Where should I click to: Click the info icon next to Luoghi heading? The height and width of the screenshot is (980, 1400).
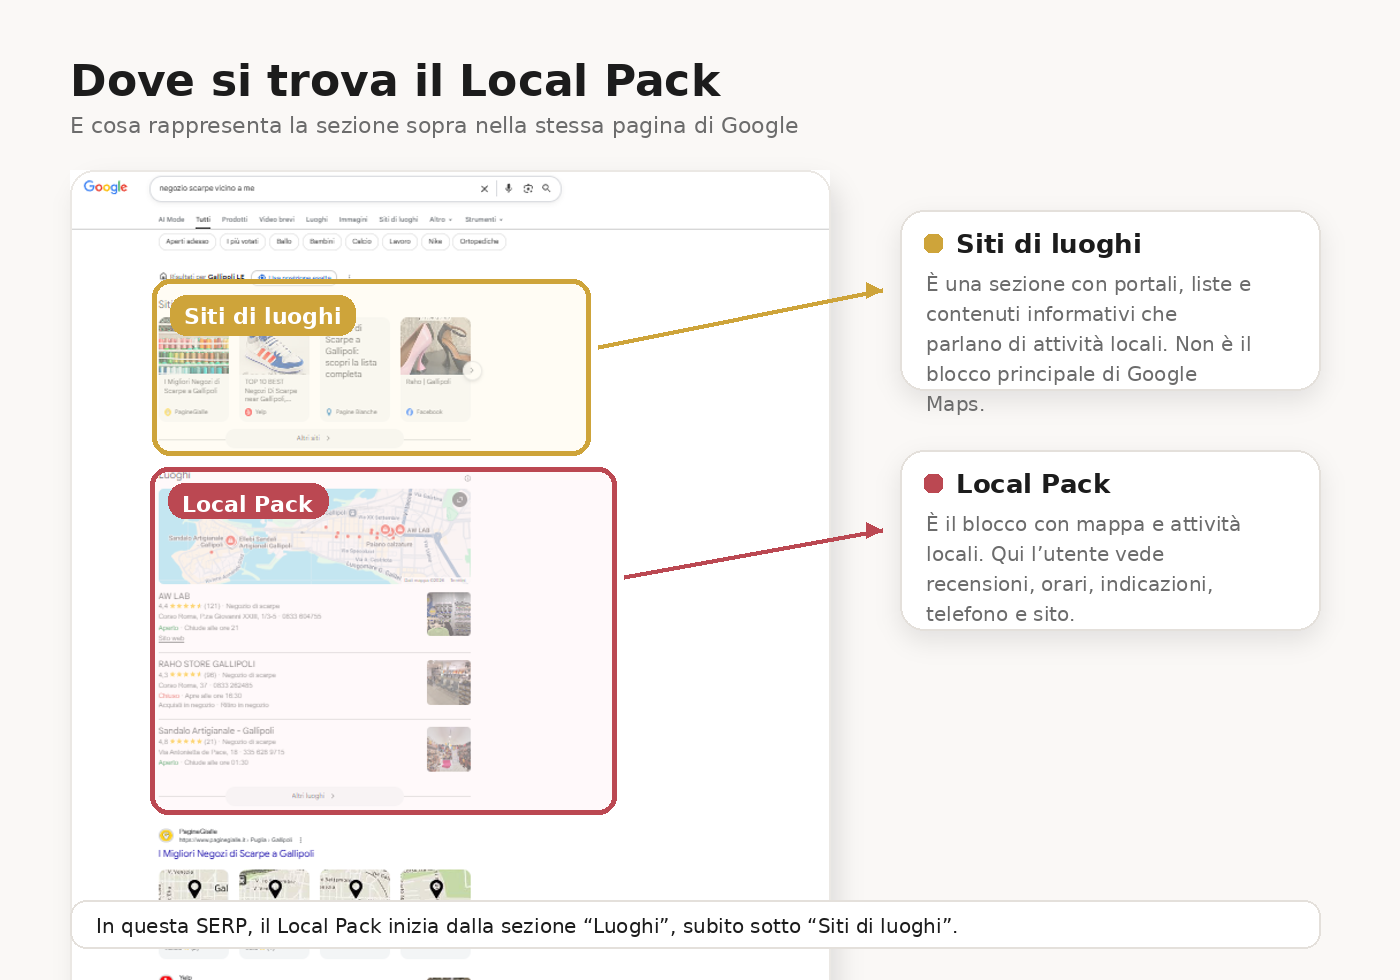click(x=467, y=478)
